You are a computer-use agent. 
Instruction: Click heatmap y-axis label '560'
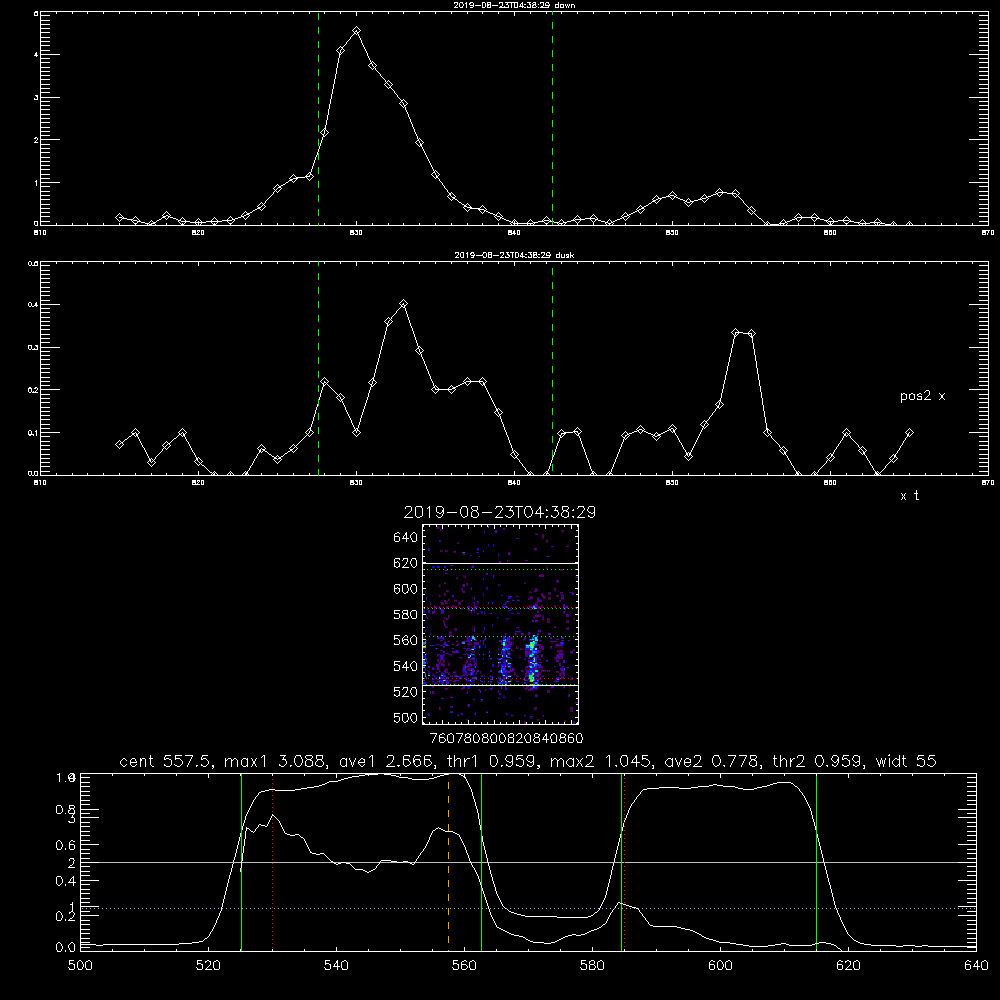(405, 640)
